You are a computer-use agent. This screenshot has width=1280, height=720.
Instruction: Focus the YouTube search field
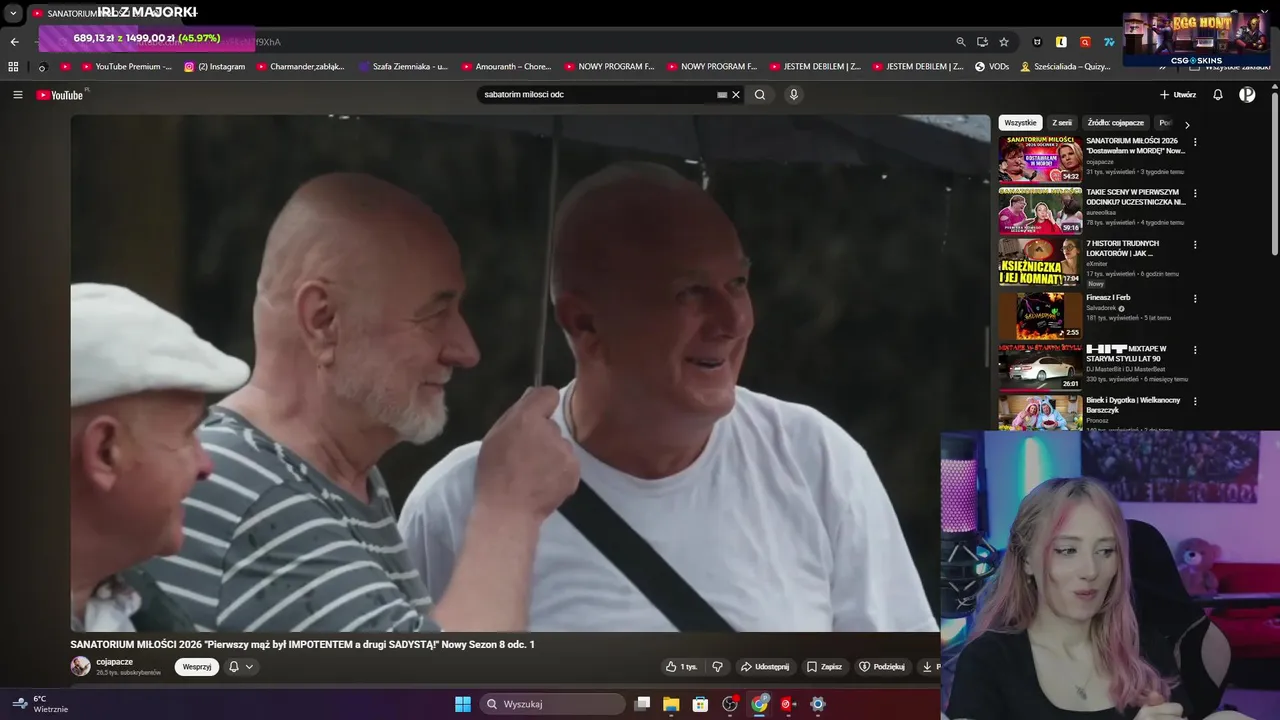598,95
